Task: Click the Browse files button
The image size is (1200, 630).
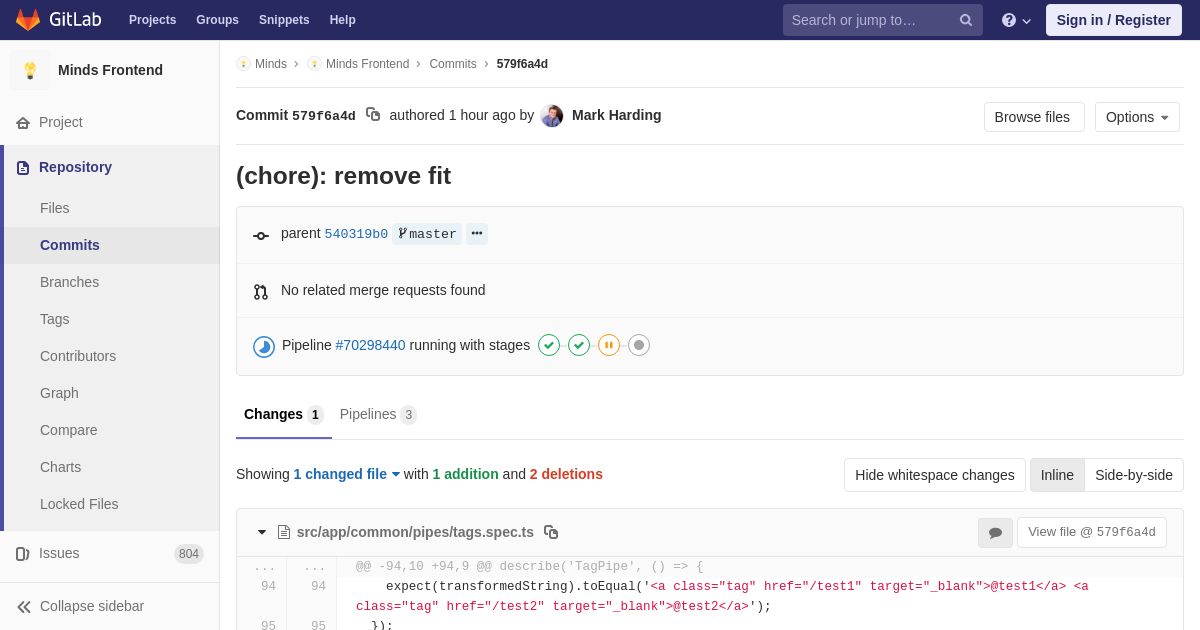Action: click(1034, 117)
